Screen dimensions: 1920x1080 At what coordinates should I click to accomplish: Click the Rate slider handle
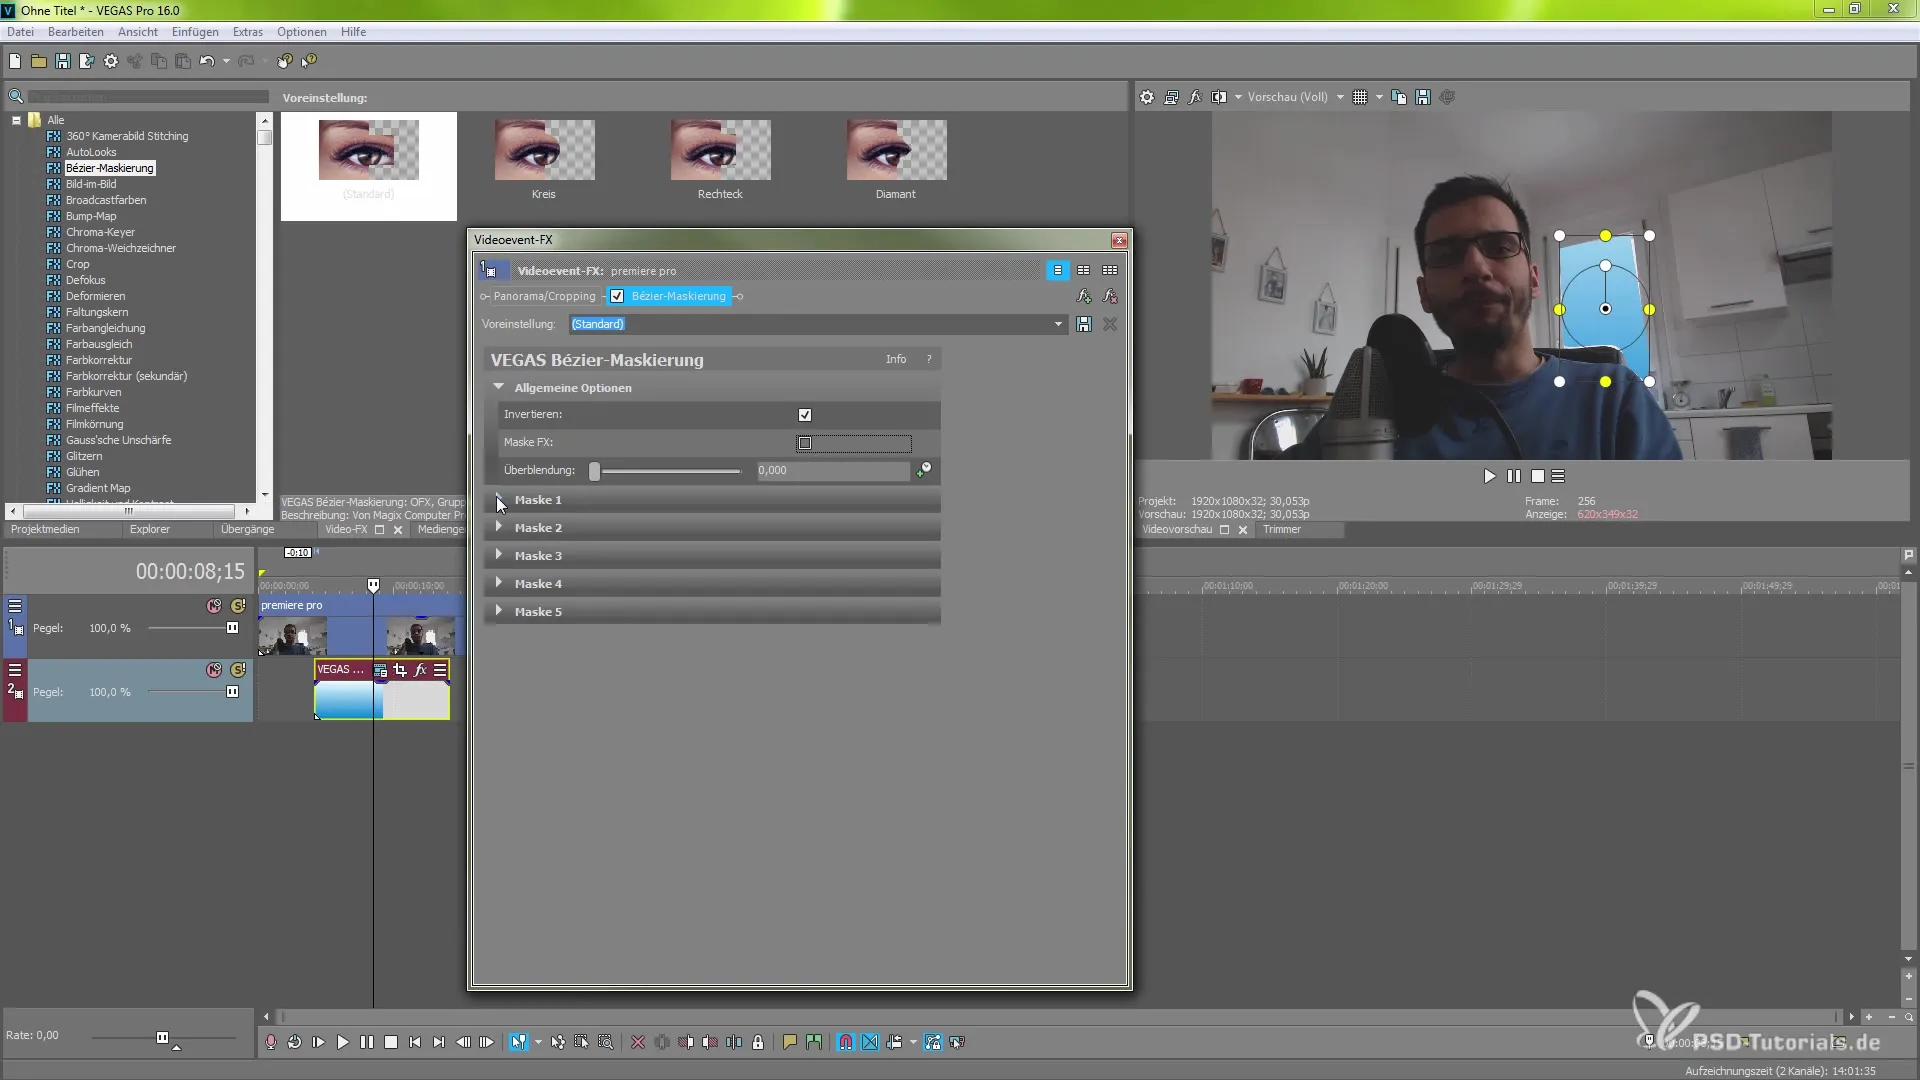point(162,1038)
